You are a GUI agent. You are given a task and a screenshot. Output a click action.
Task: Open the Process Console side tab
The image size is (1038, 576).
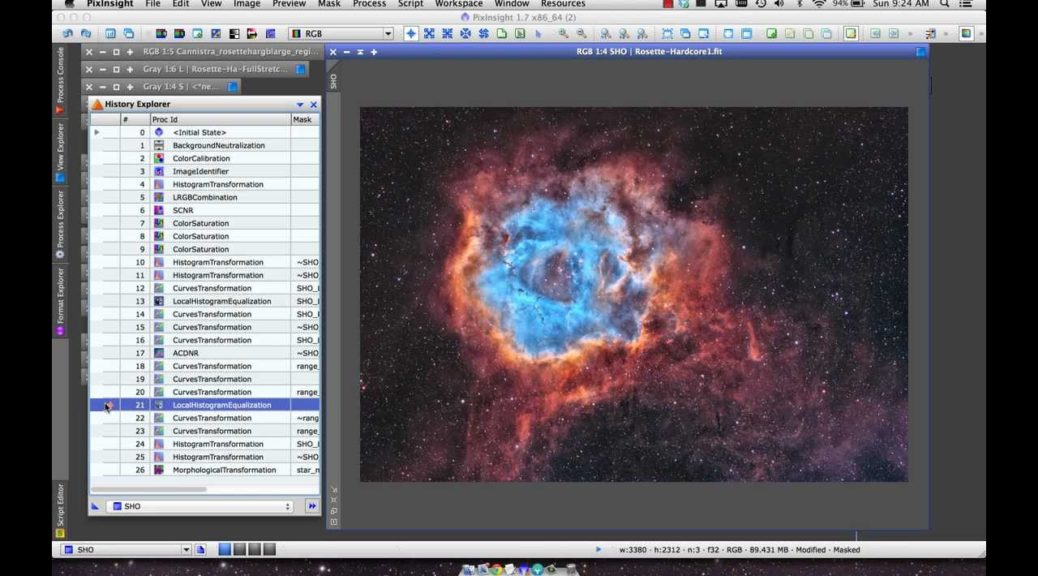pyautogui.click(x=60, y=80)
